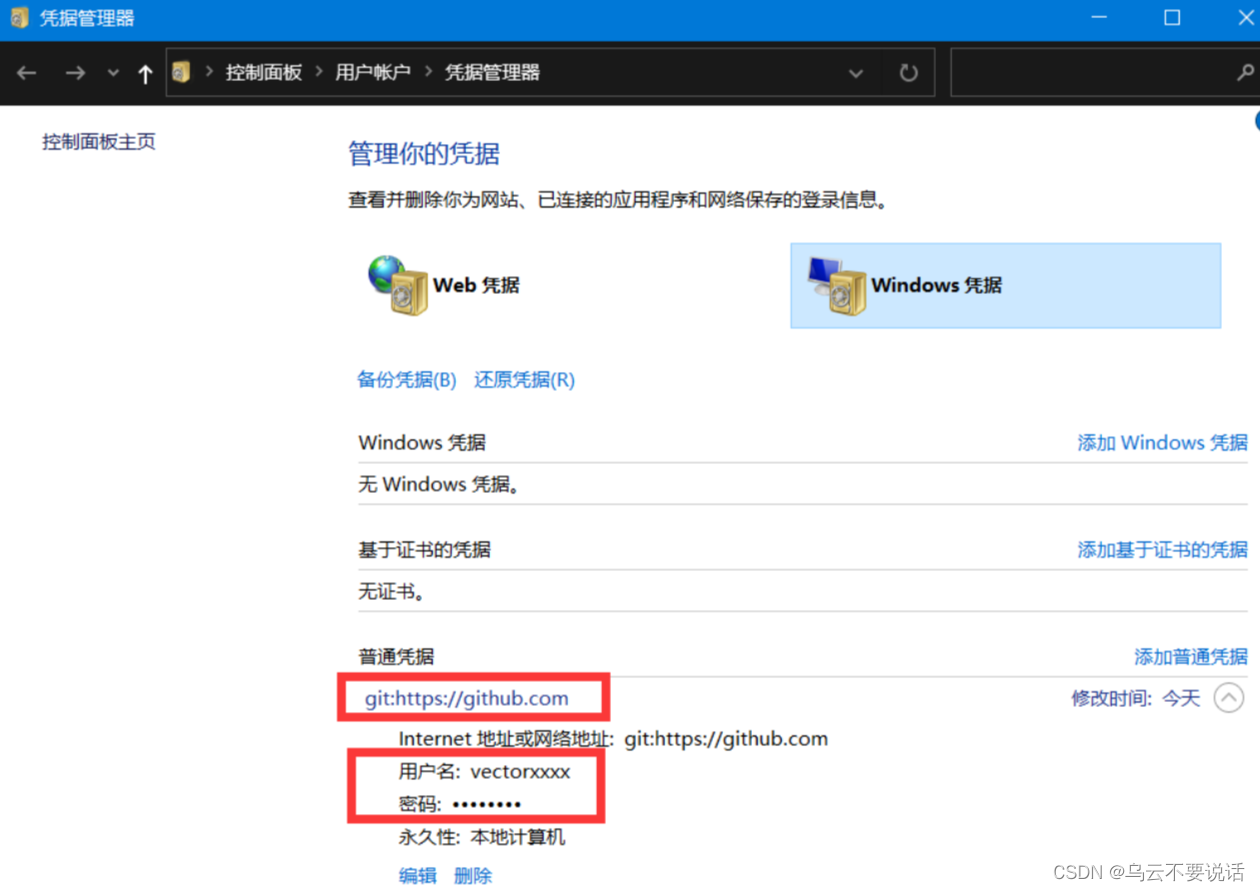Refresh the Credential Manager page
Image resolution: width=1260 pixels, height=891 pixels.
tap(908, 73)
